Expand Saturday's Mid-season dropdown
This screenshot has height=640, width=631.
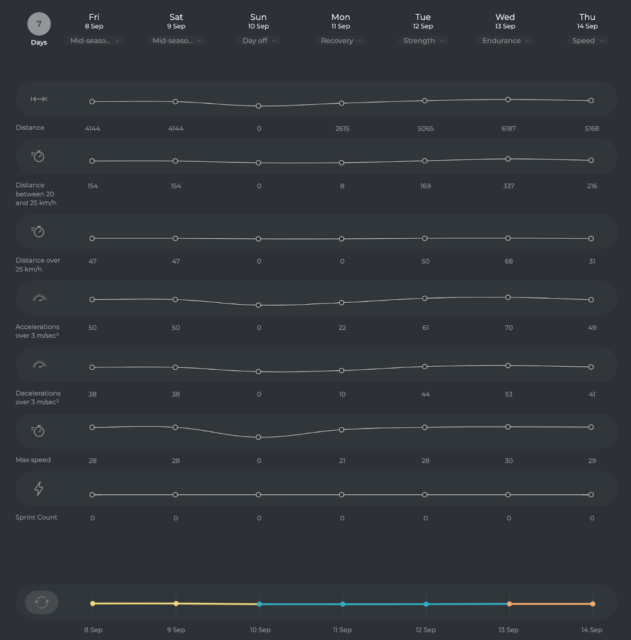176,41
